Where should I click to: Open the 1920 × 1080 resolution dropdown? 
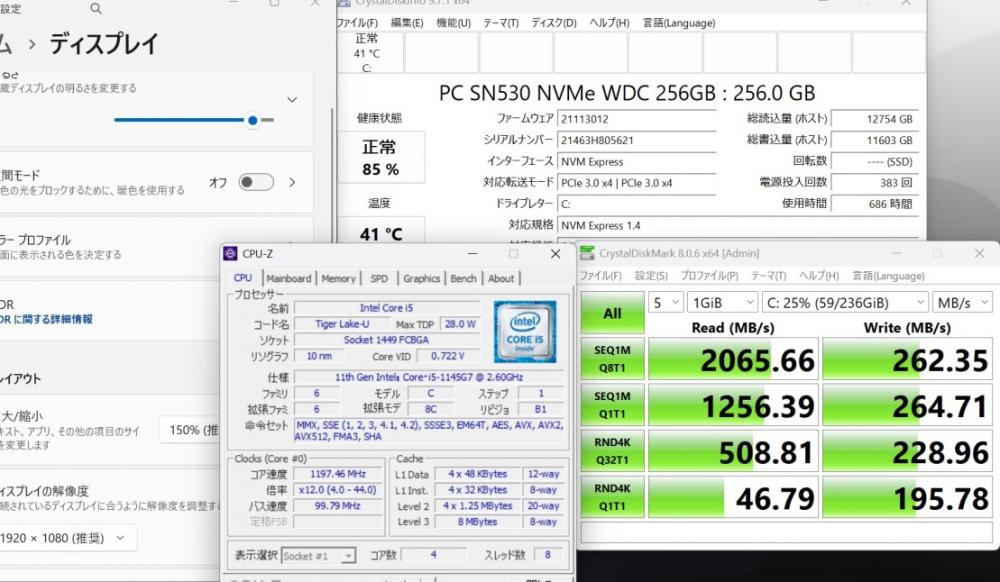[x=67, y=538]
